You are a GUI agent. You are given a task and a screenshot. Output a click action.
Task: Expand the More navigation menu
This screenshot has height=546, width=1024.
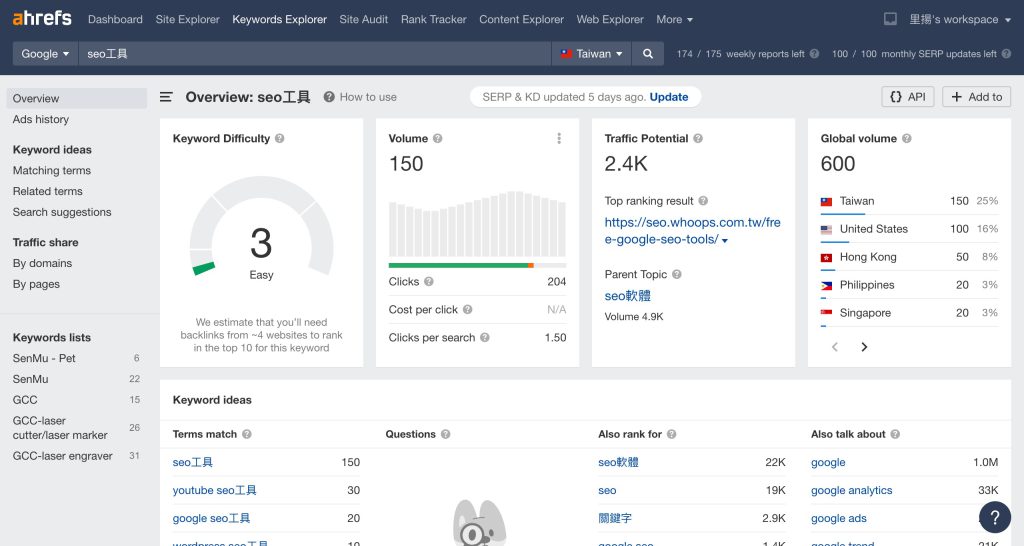pyautogui.click(x=674, y=19)
